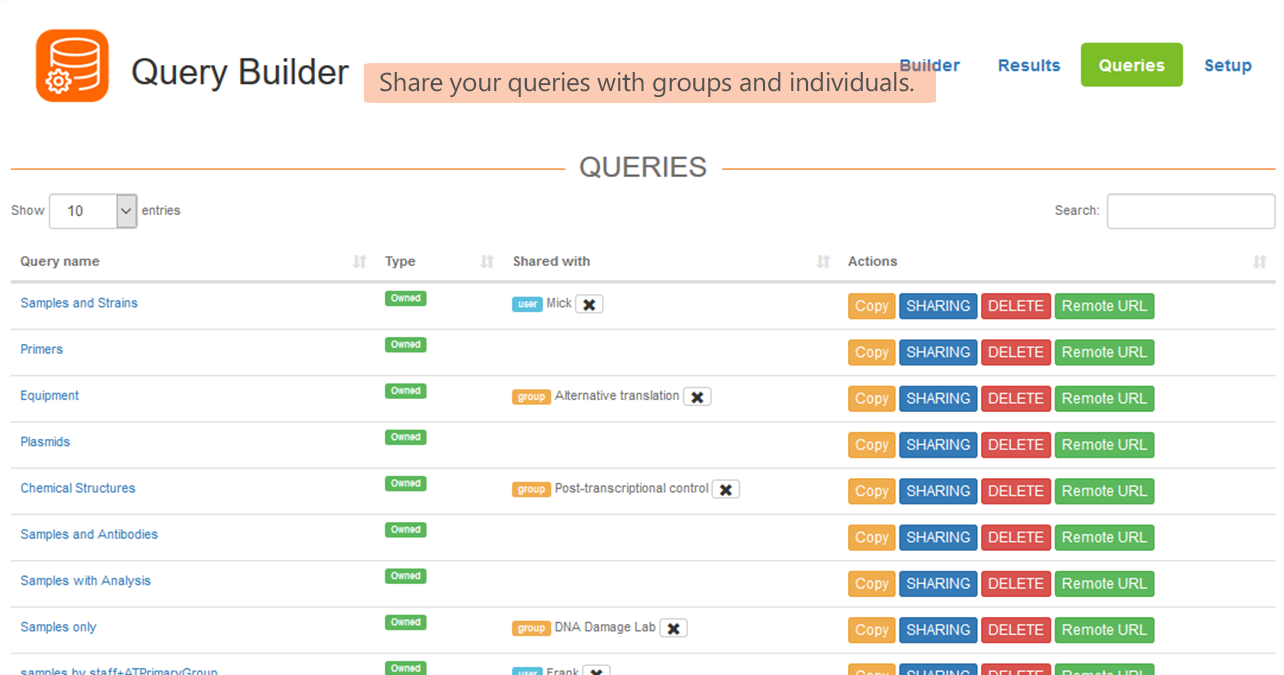
Task: Copy the Samples and Antibodies query
Action: pyautogui.click(x=872, y=537)
